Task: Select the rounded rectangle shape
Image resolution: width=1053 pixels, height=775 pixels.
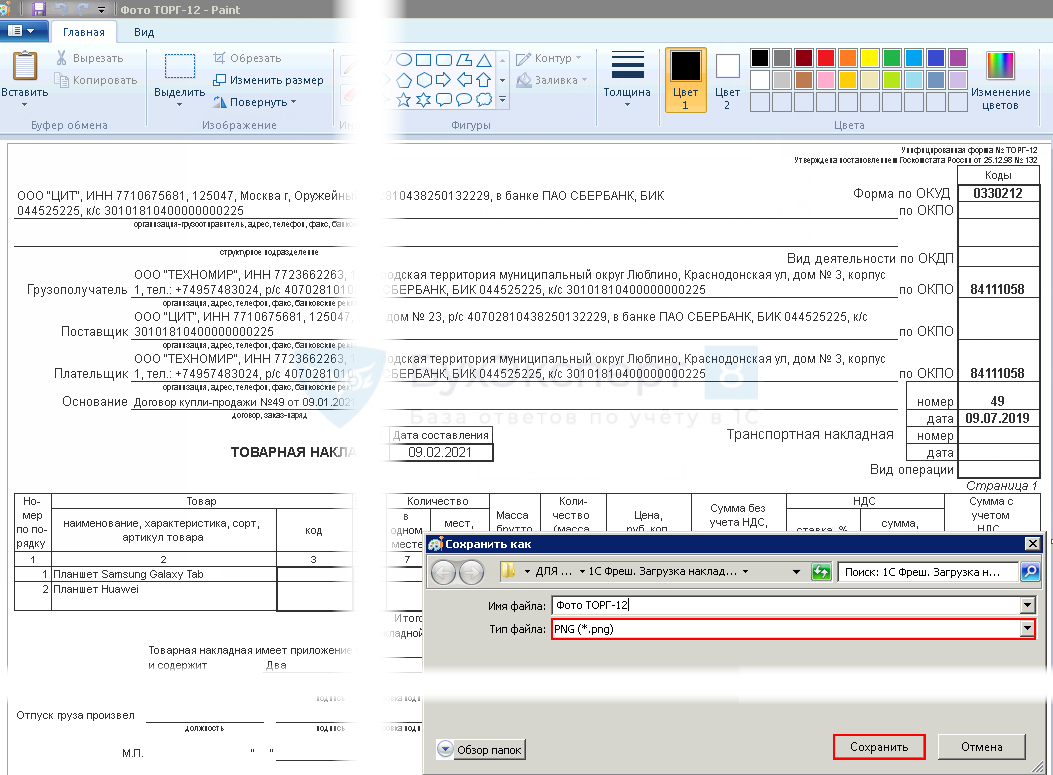Action: pos(444,60)
